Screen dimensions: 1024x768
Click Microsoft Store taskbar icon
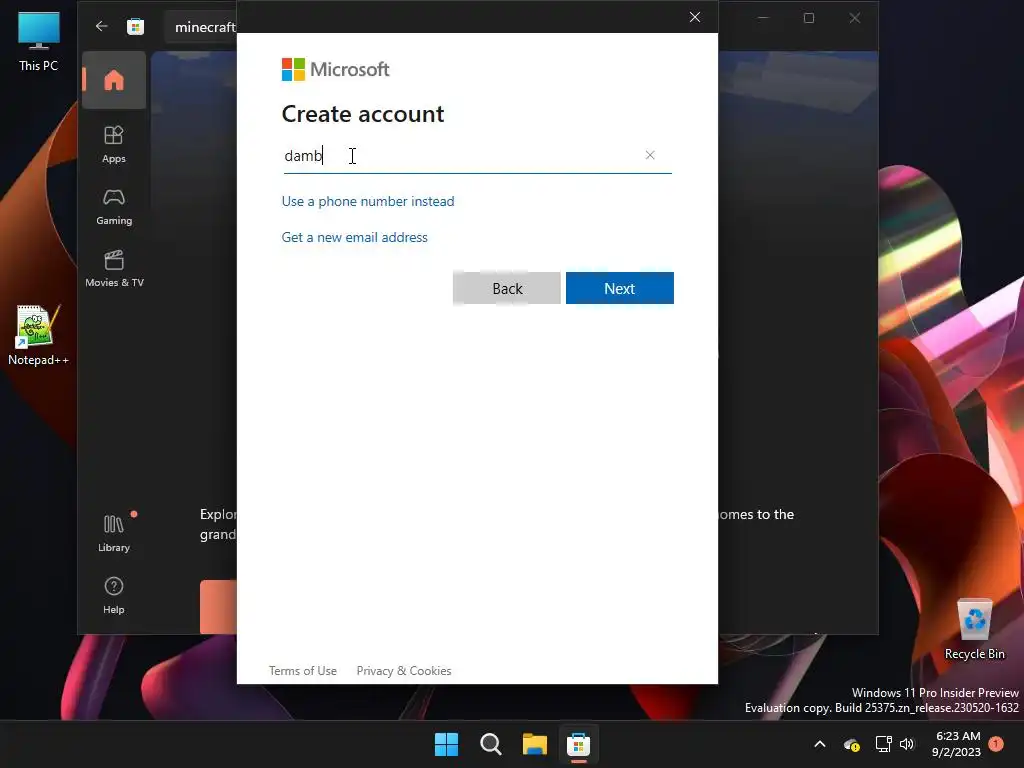click(579, 744)
